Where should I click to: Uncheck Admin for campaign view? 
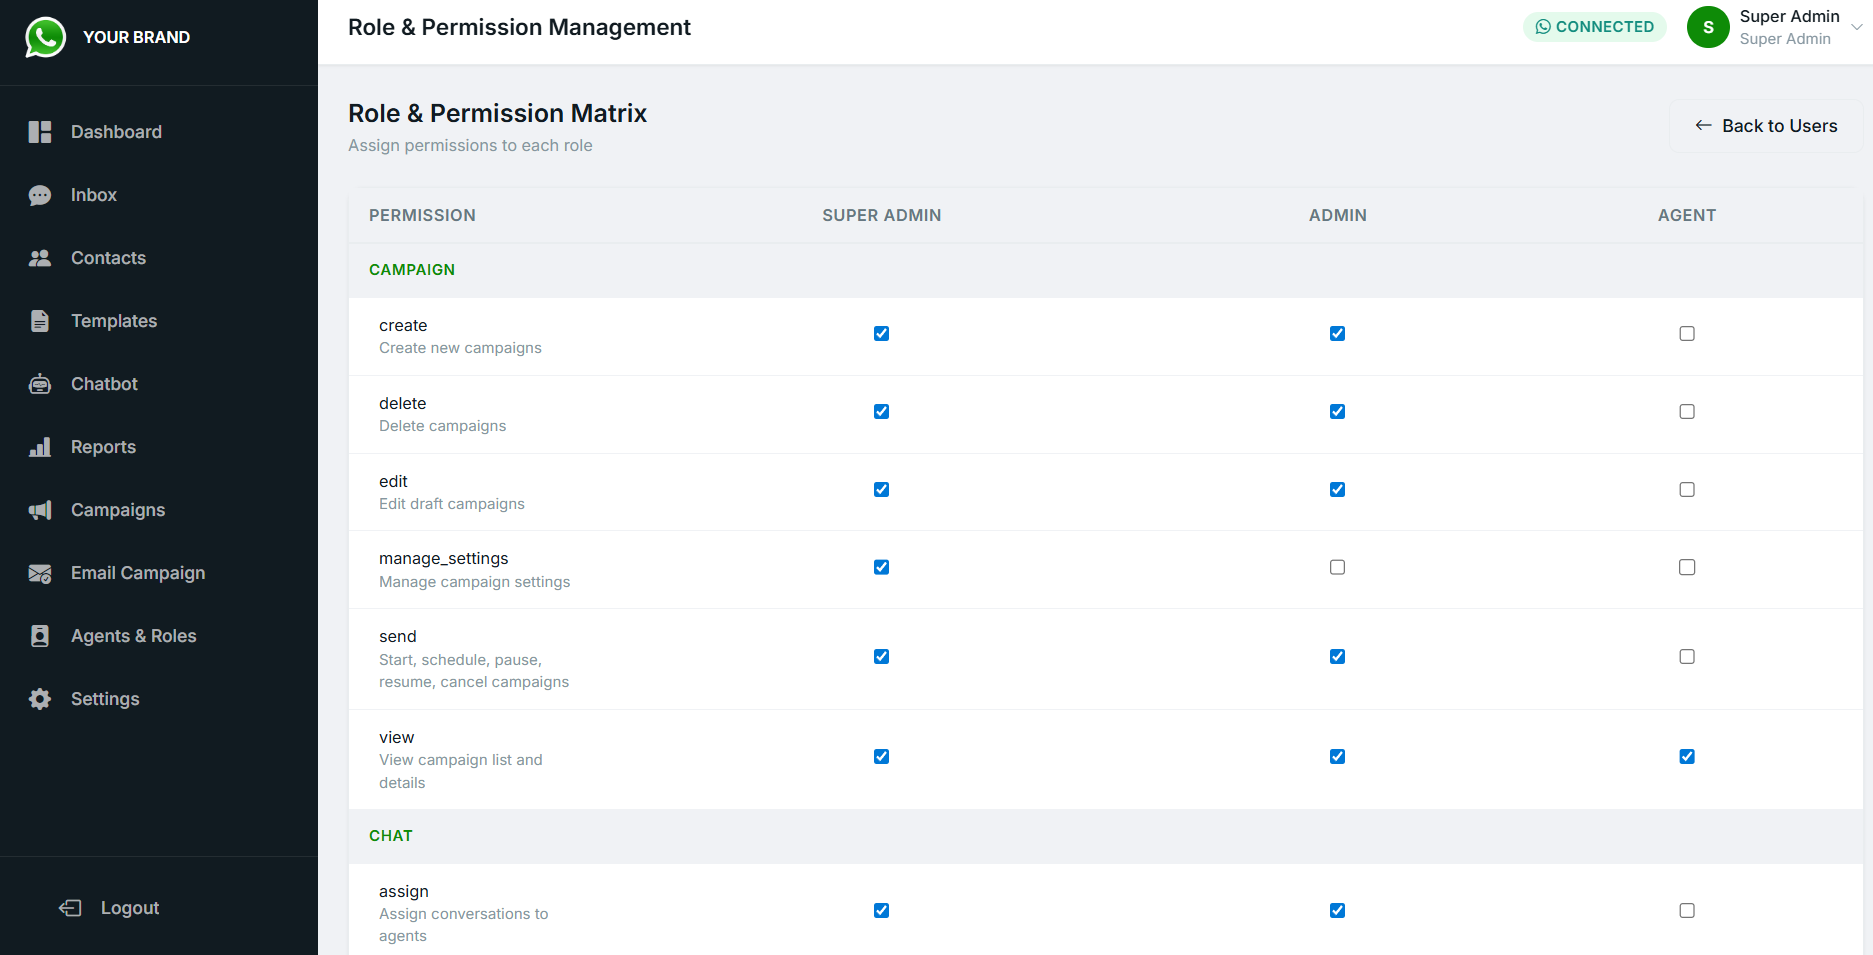pyautogui.click(x=1337, y=756)
